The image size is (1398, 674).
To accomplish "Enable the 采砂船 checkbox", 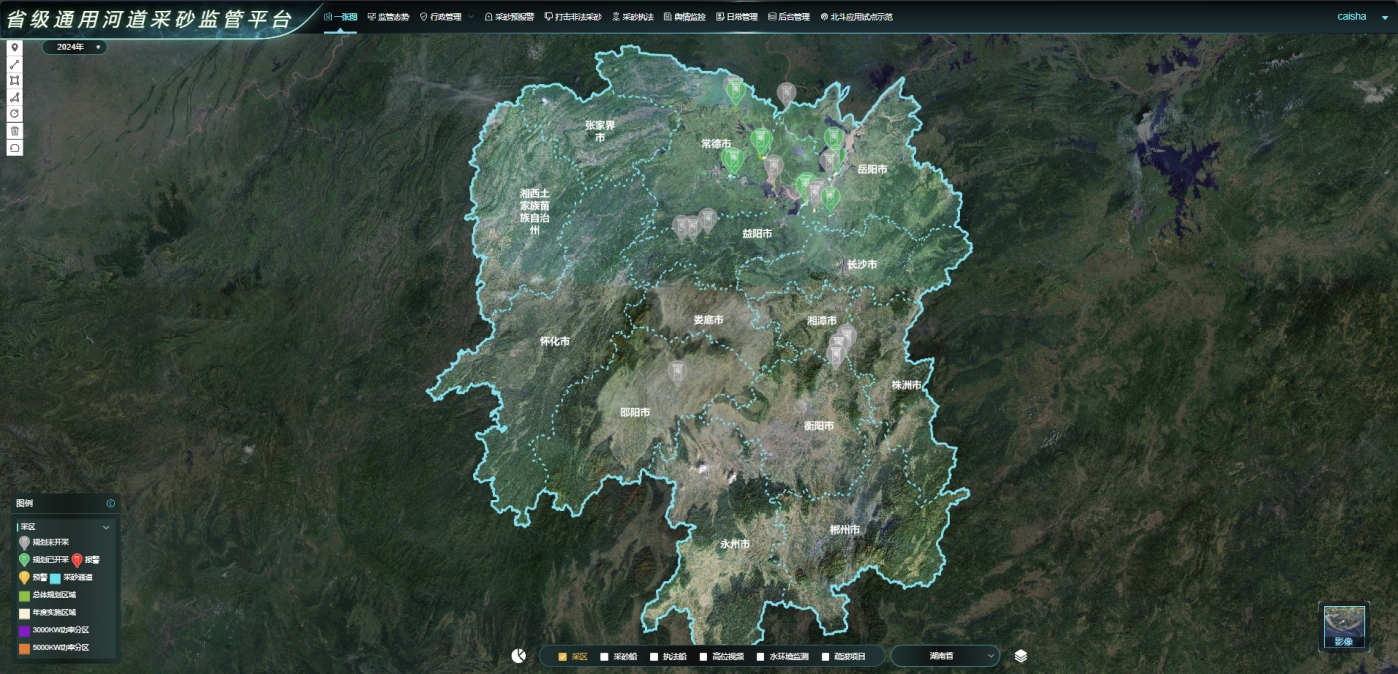I will [x=604, y=657].
